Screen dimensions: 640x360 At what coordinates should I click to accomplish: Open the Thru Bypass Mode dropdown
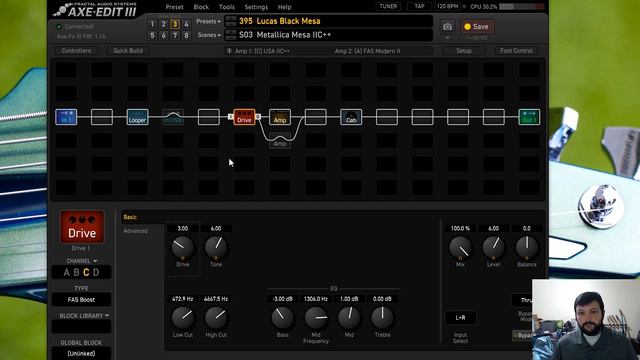(x=522, y=300)
